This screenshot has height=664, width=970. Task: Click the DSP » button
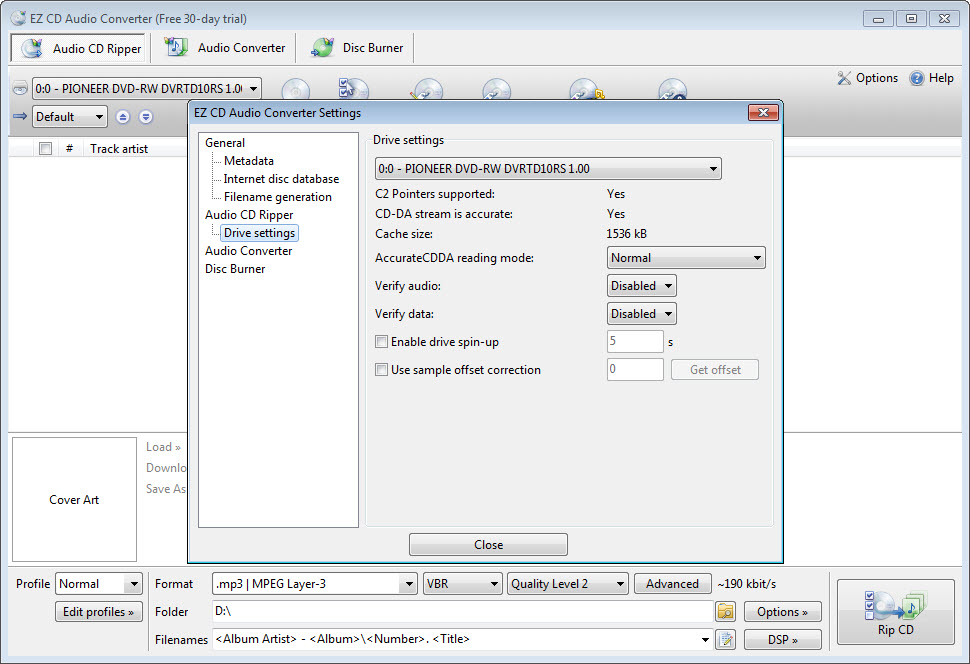pos(783,639)
